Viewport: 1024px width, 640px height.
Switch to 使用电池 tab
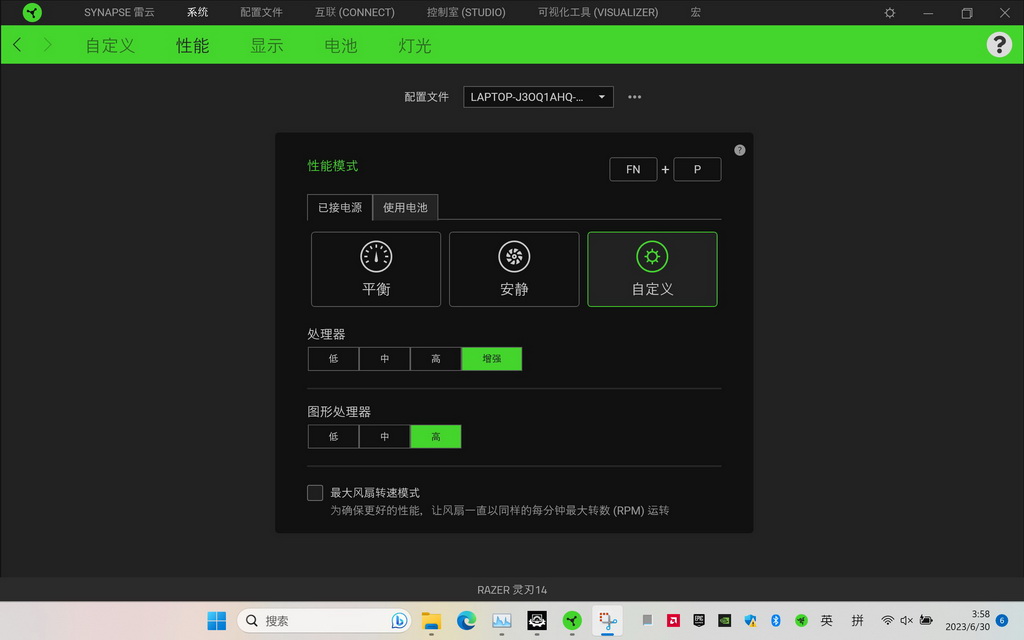(405, 207)
